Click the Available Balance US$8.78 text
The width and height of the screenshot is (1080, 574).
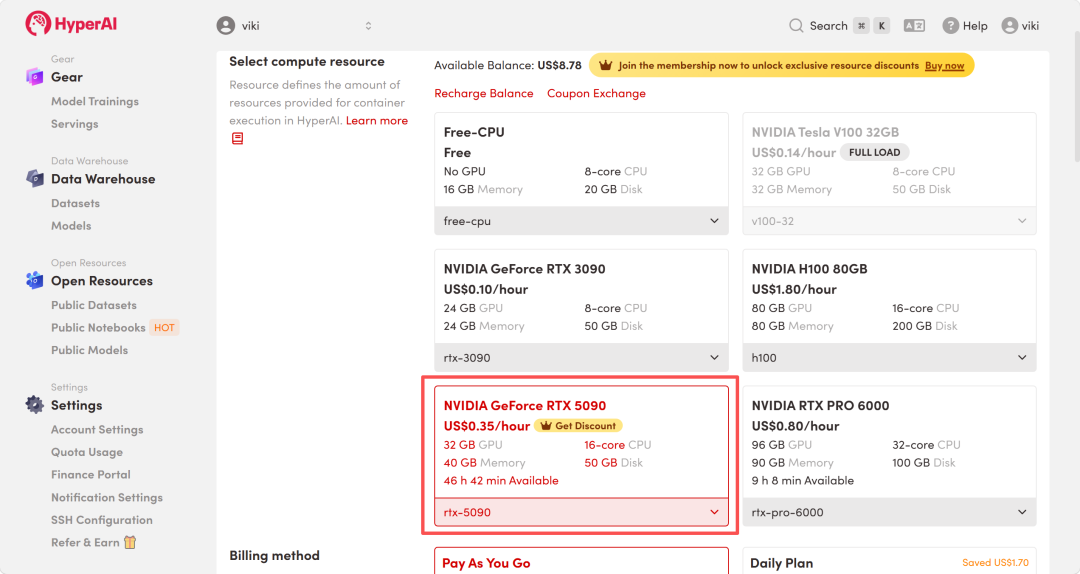coord(508,65)
